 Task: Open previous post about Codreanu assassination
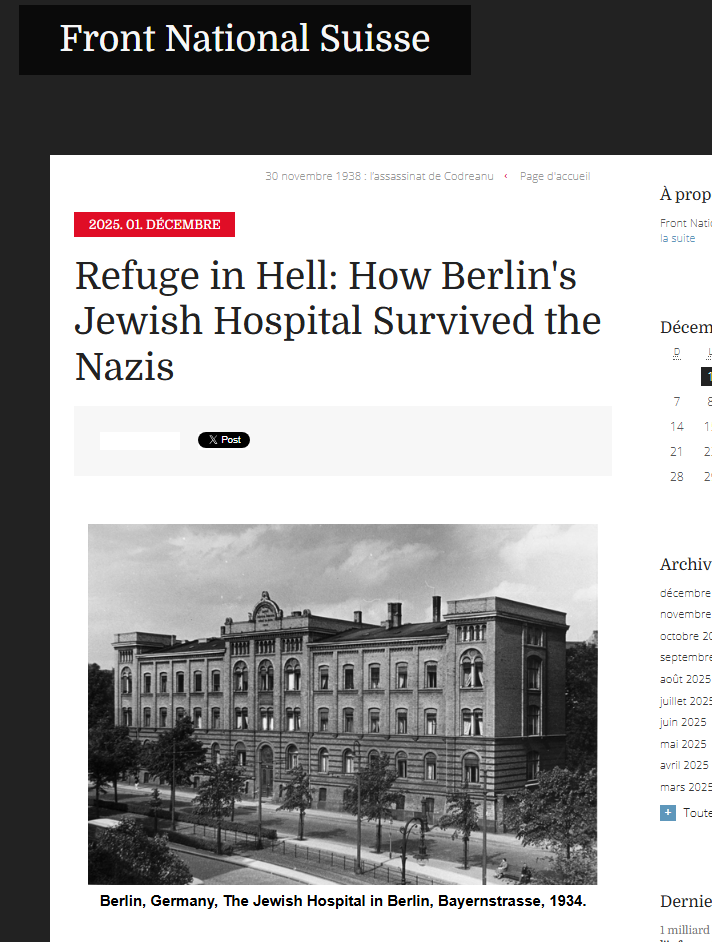[379, 176]
